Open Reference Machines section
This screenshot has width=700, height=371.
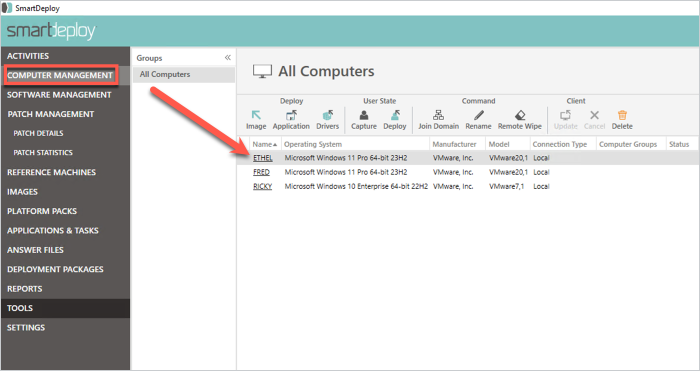(51, 172)
